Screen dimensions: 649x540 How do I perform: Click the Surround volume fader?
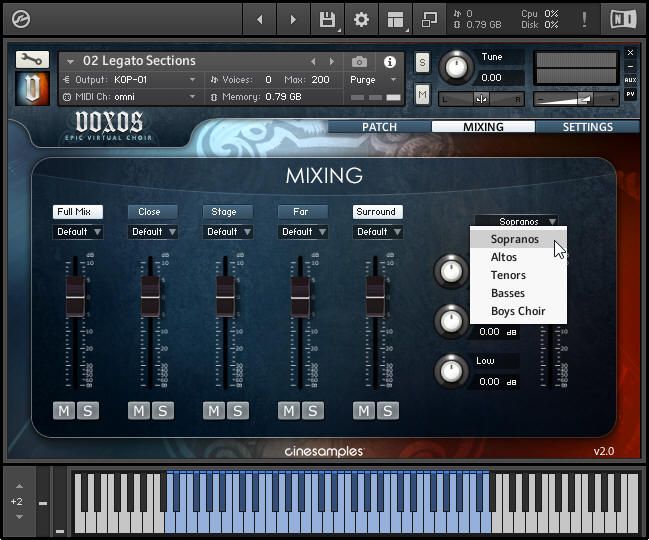coord(375,297)
